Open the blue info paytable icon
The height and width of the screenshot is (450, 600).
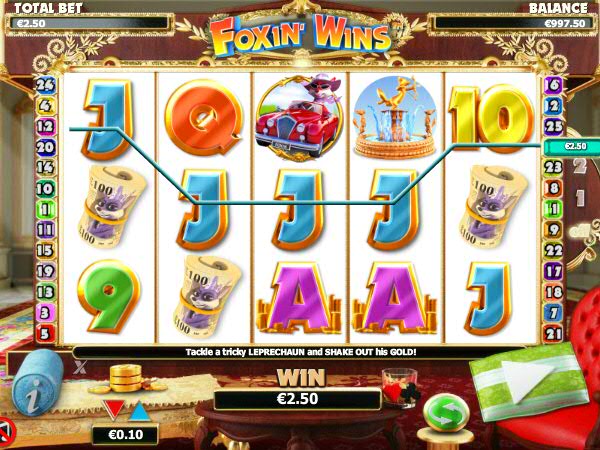pyautogui.click(x=37, y=382)
